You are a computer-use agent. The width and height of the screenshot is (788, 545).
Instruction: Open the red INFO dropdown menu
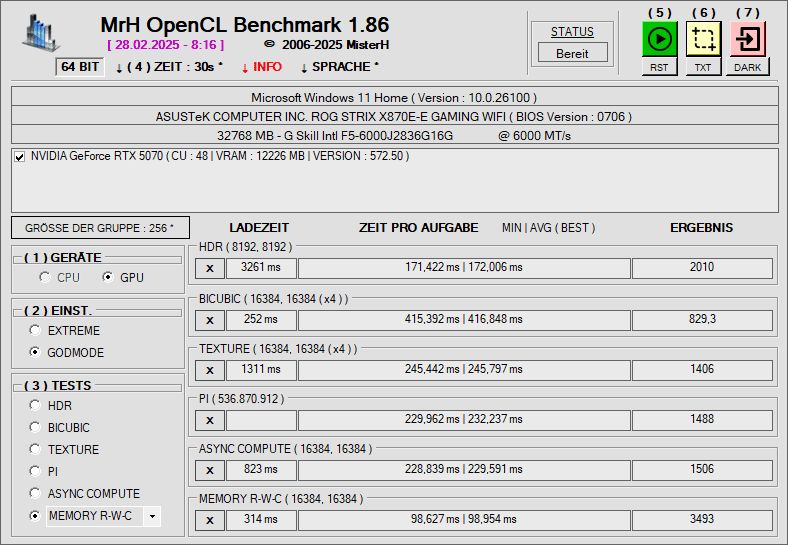pos(262,67)
